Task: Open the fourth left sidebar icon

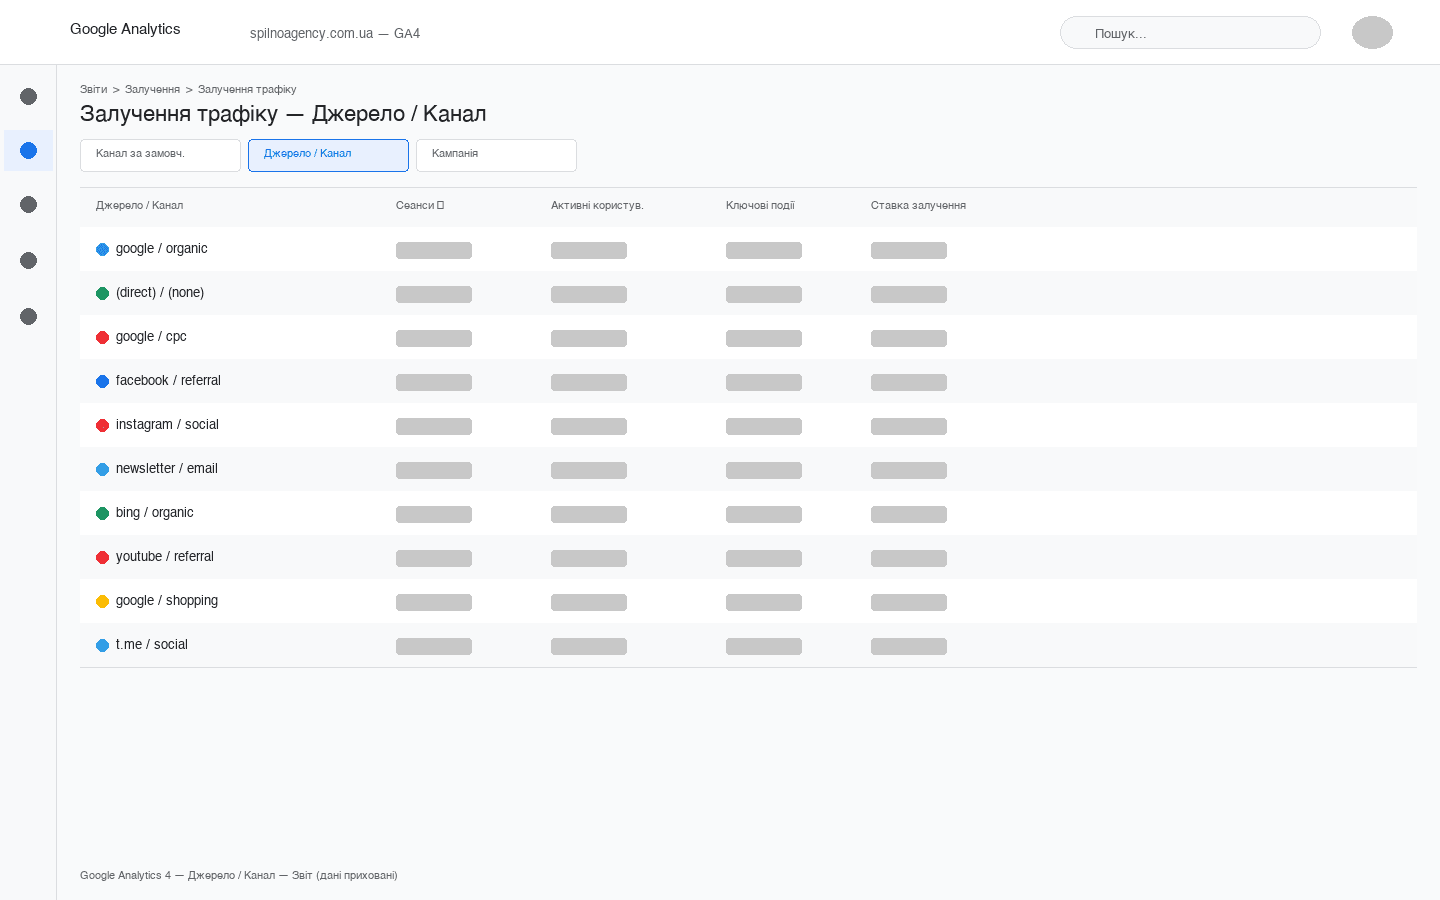Action: (29, 261)
